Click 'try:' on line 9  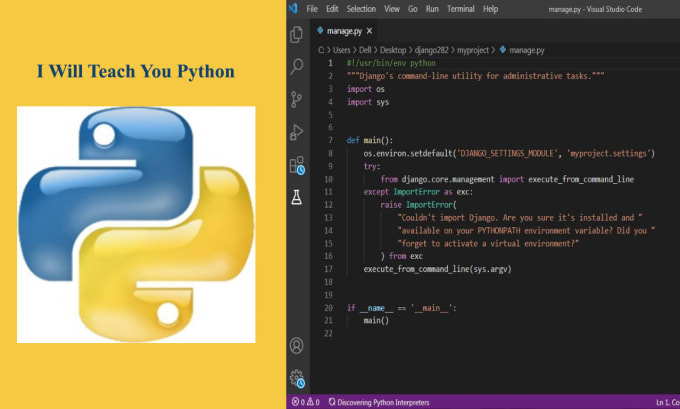tap(372, 166)
